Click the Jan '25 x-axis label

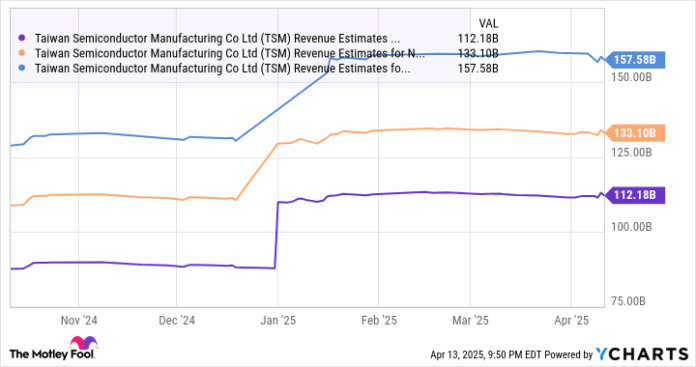[278, 320]
